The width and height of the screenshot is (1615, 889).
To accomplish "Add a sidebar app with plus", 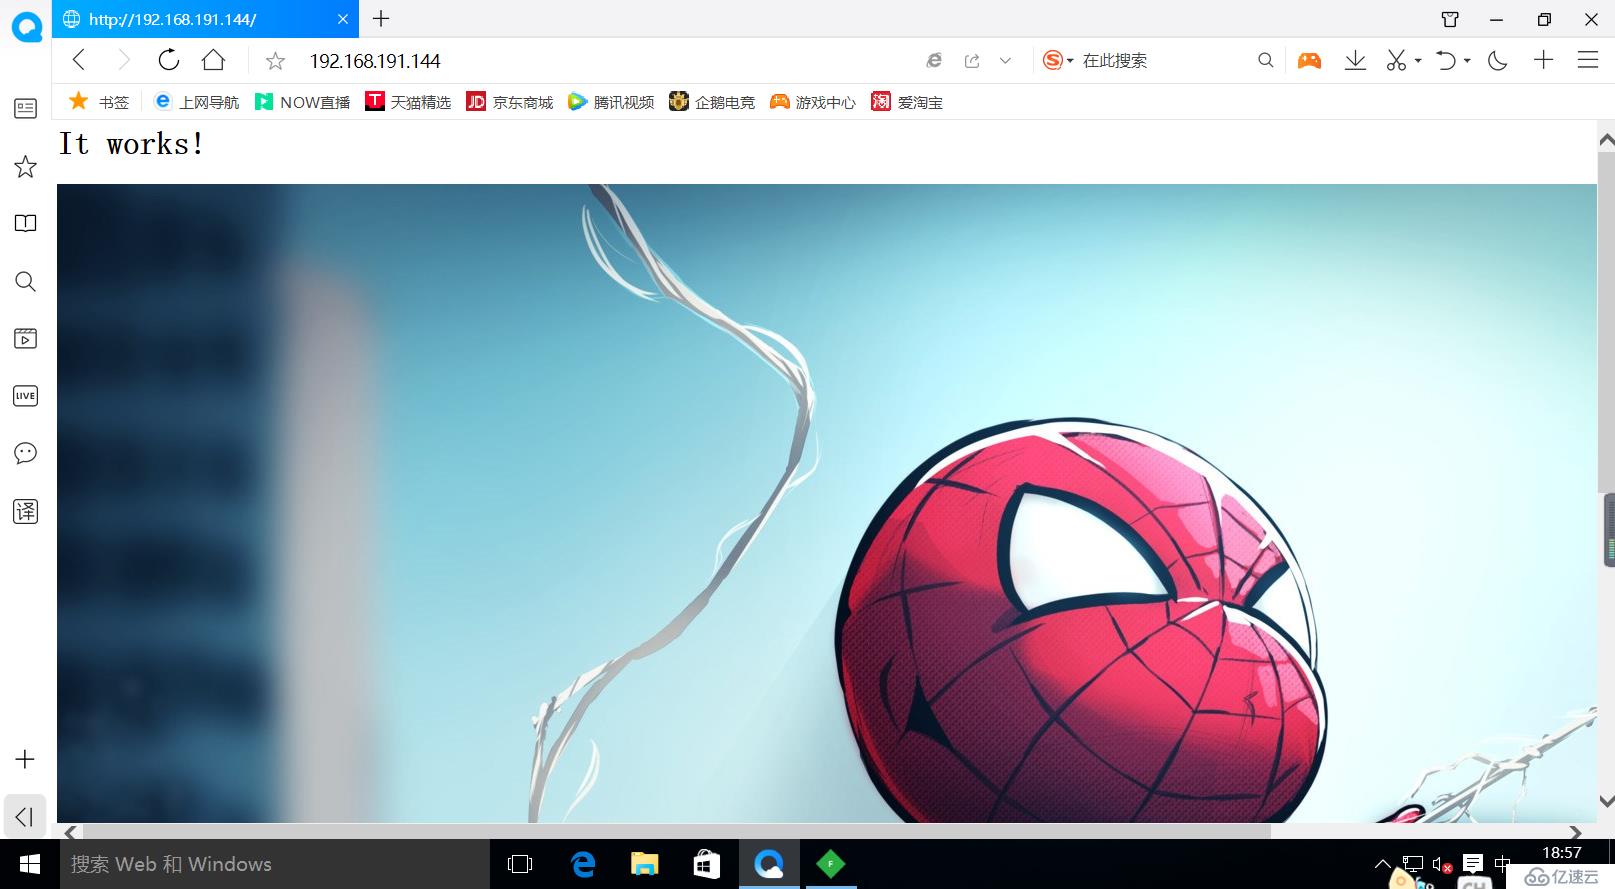I will pos(25,759).
